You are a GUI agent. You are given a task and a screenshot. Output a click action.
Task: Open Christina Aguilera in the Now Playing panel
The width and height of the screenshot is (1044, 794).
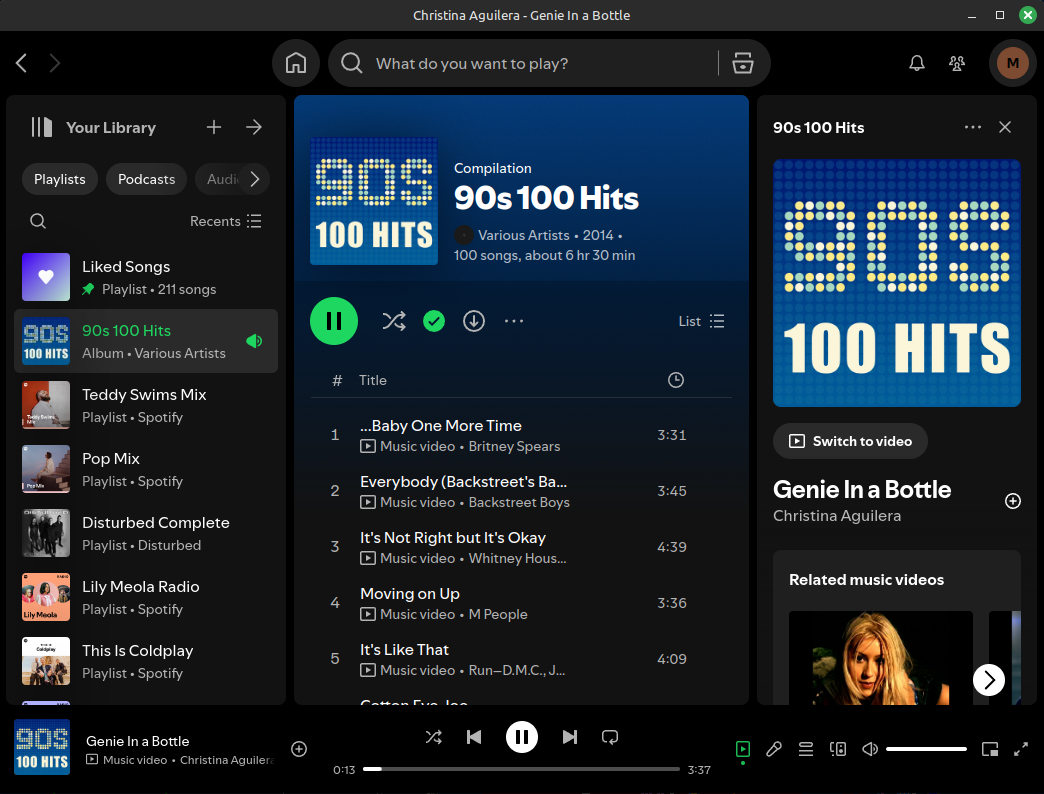(x=837, y=516)
